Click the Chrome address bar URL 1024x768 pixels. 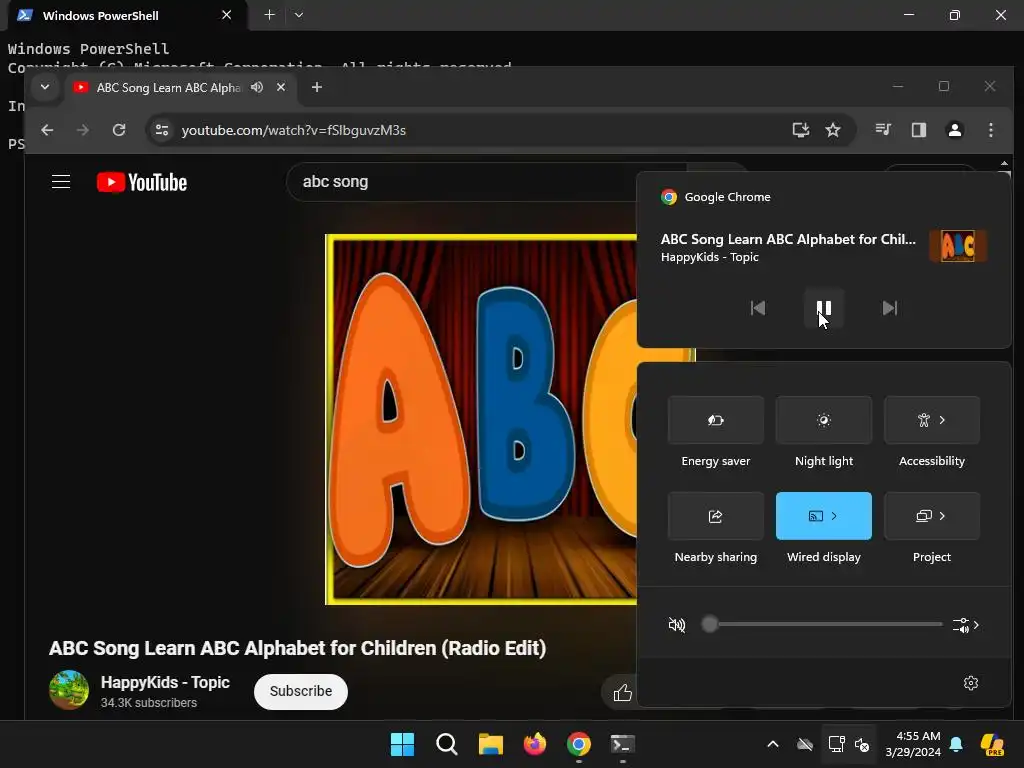(293, 130)
